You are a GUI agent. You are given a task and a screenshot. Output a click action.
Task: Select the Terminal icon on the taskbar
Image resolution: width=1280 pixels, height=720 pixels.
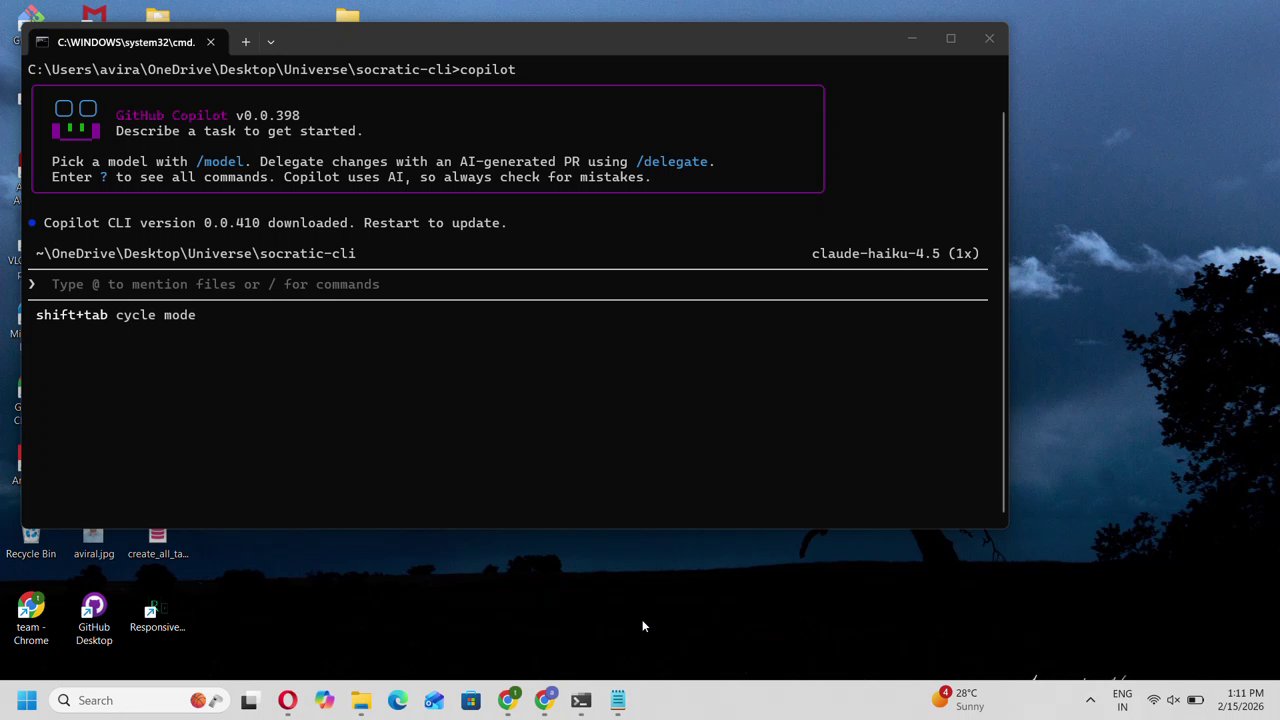581,700
